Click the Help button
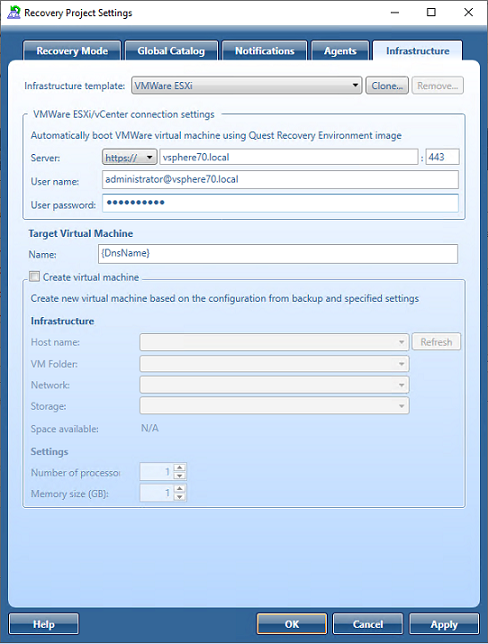Viewport: 488px width, 644px height. coord(44,624)
